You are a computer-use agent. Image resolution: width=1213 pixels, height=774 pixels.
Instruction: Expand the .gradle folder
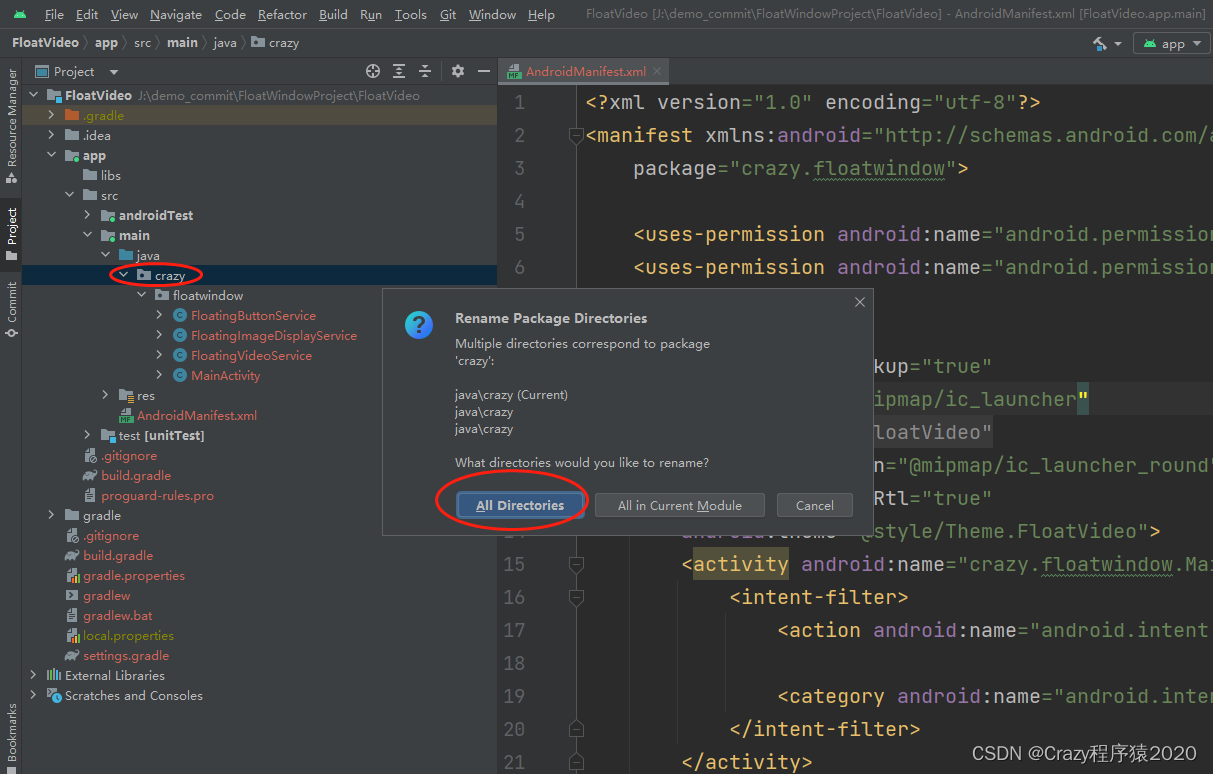(52, 115)
